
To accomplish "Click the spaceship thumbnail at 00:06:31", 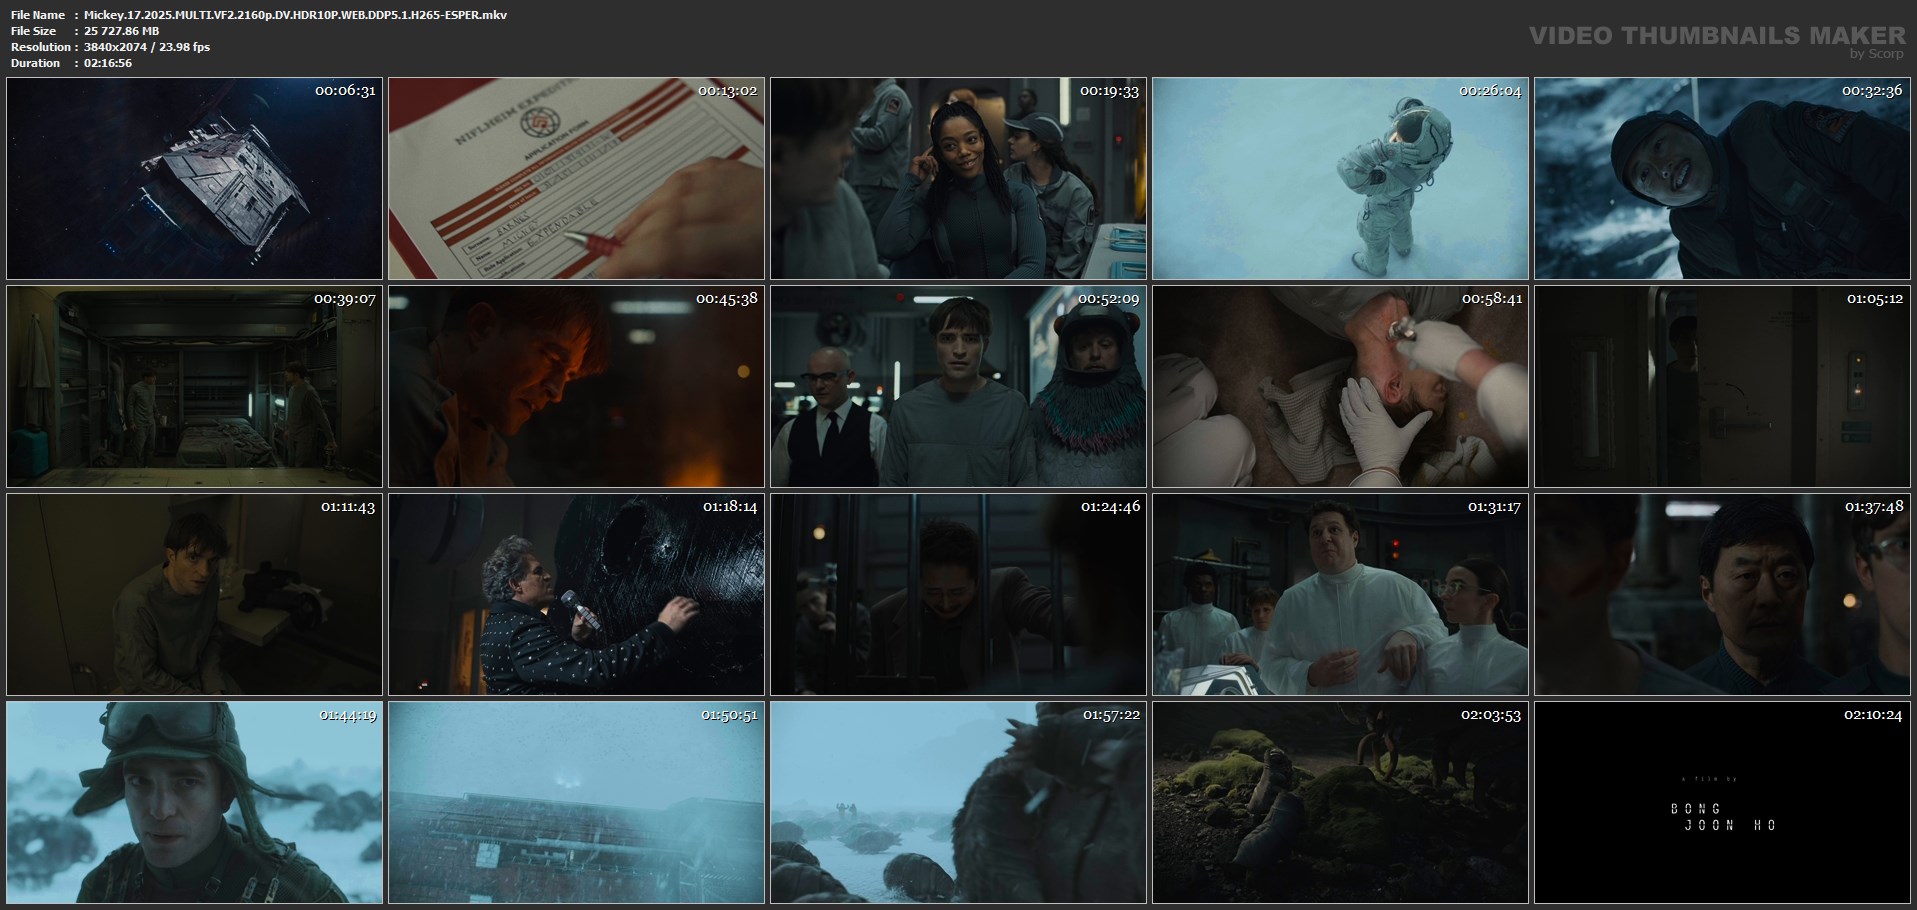I will pyautogui.click(x=194, y=178).
